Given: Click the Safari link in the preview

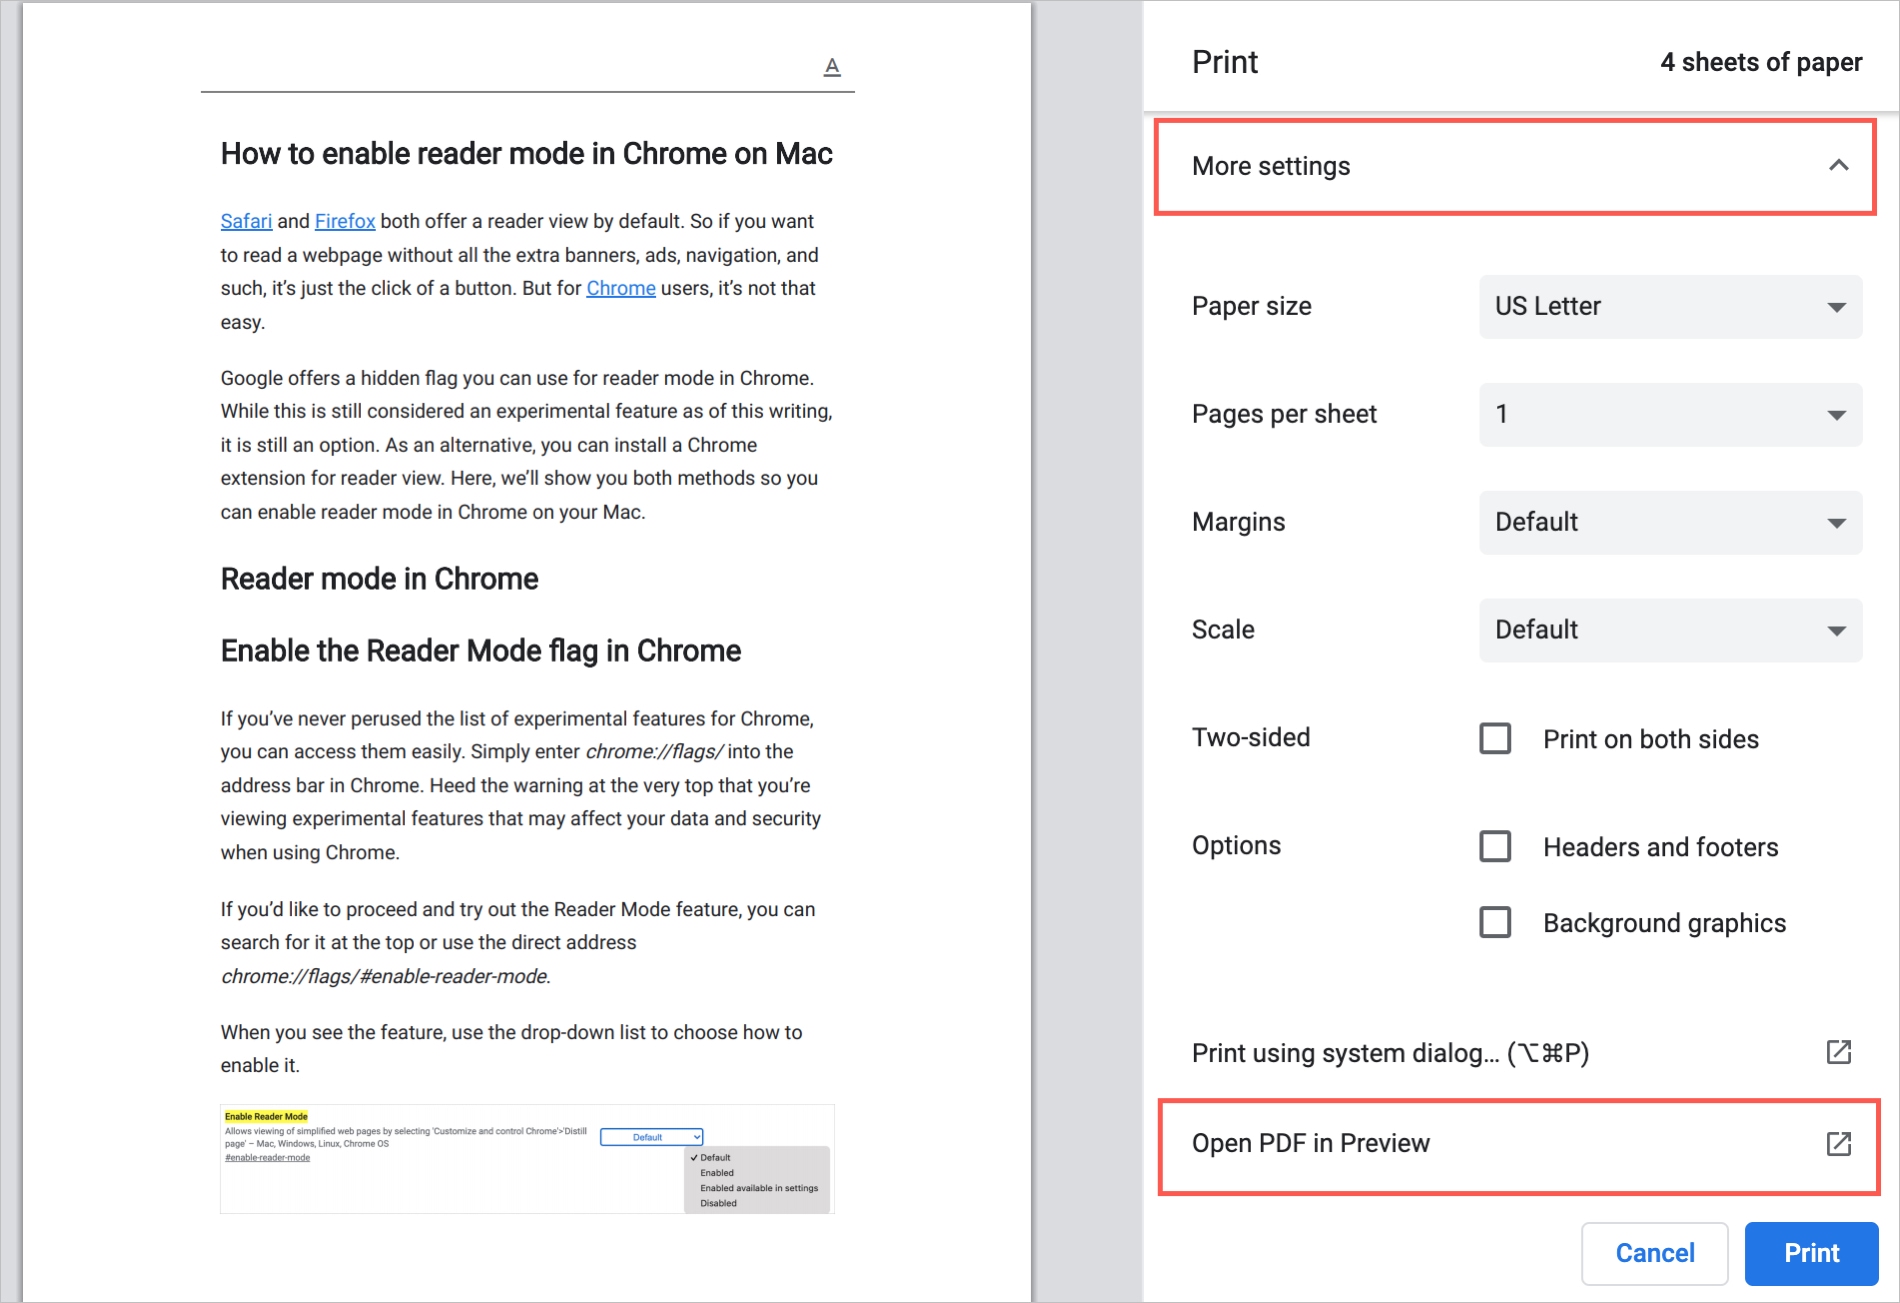Looking at the screenshot, I should pos(246,221).
